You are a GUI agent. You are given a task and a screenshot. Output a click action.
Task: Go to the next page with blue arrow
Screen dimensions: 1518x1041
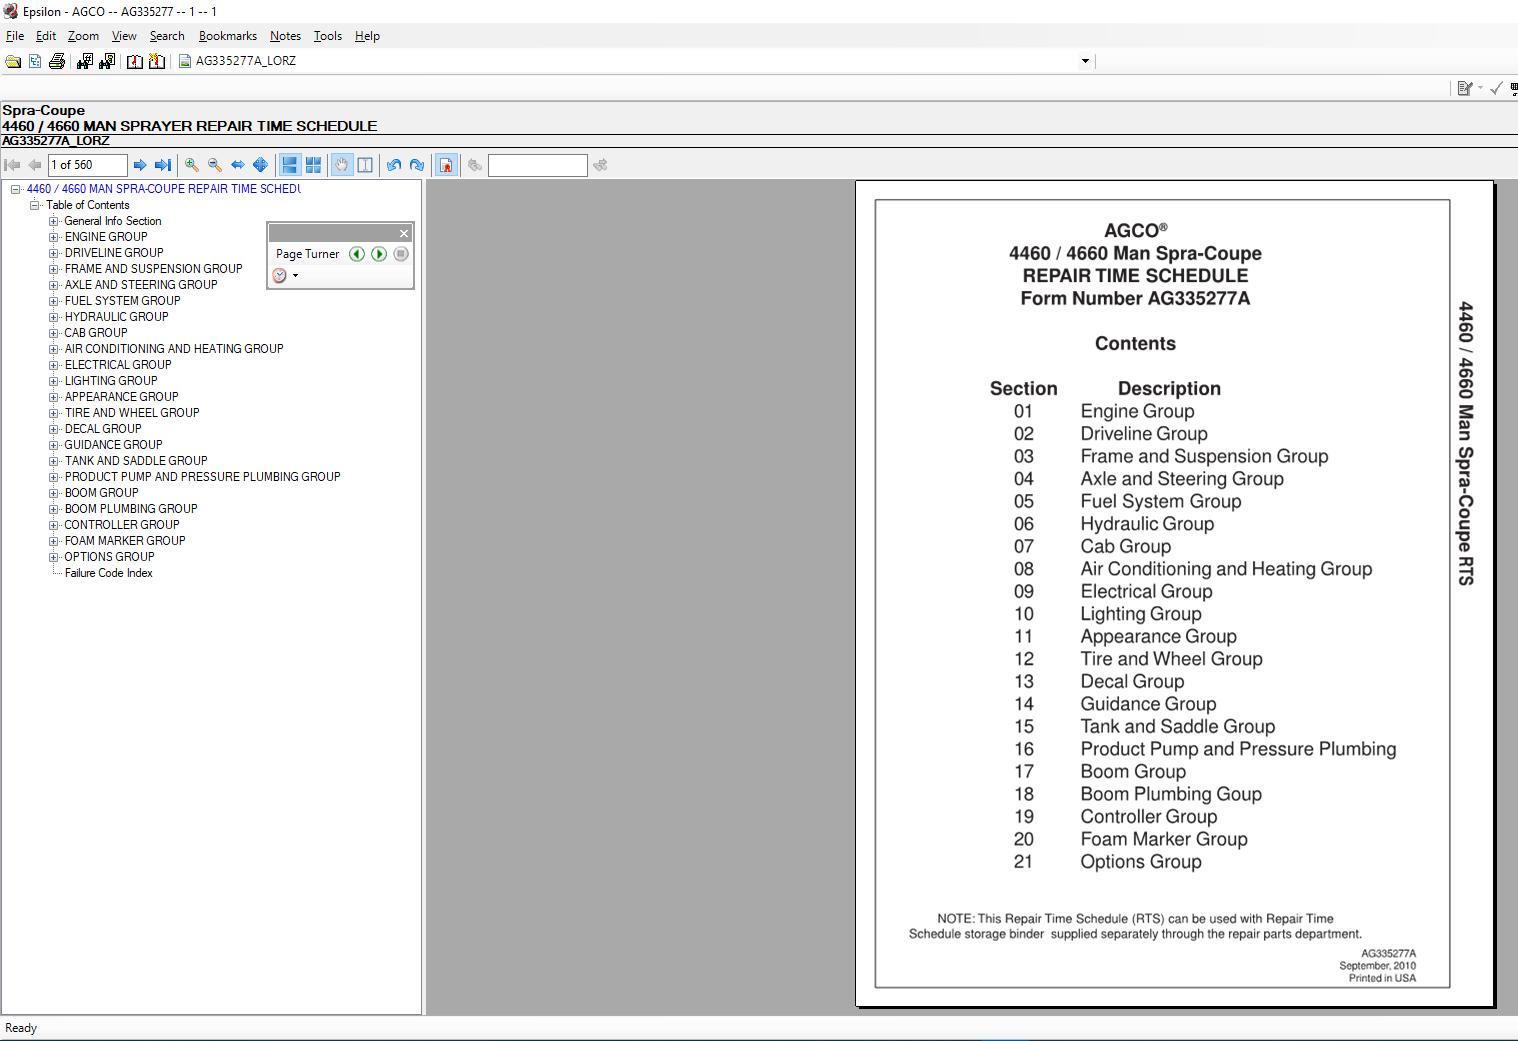point(140,165)
